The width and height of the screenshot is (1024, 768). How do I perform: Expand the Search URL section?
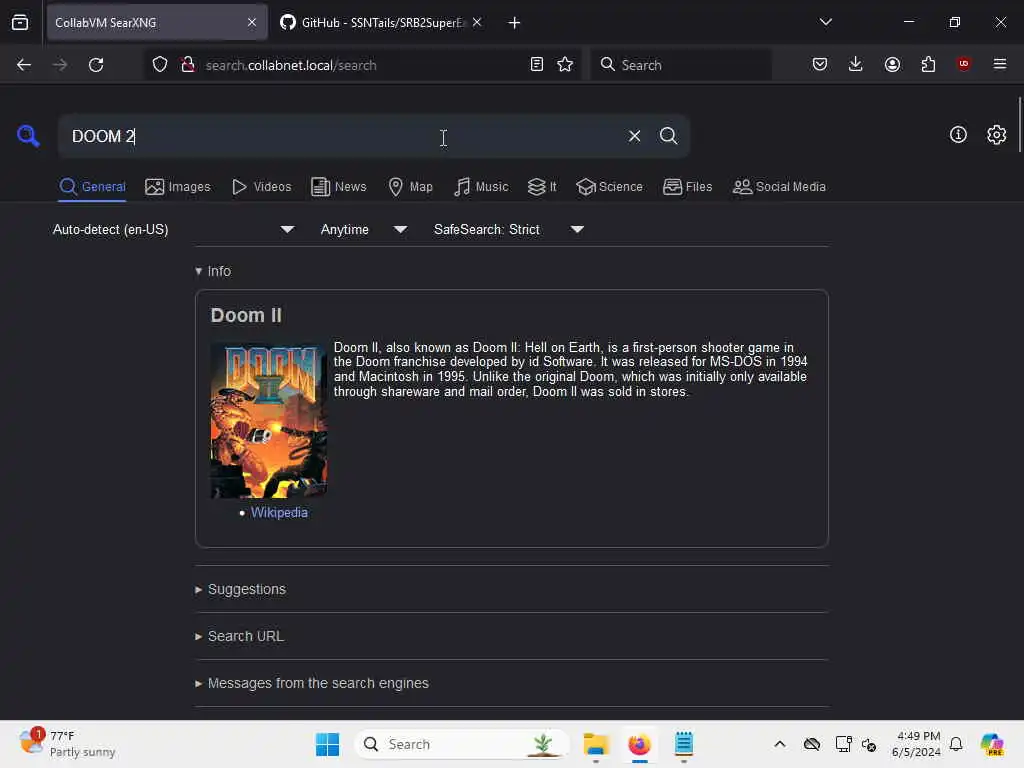240,636
